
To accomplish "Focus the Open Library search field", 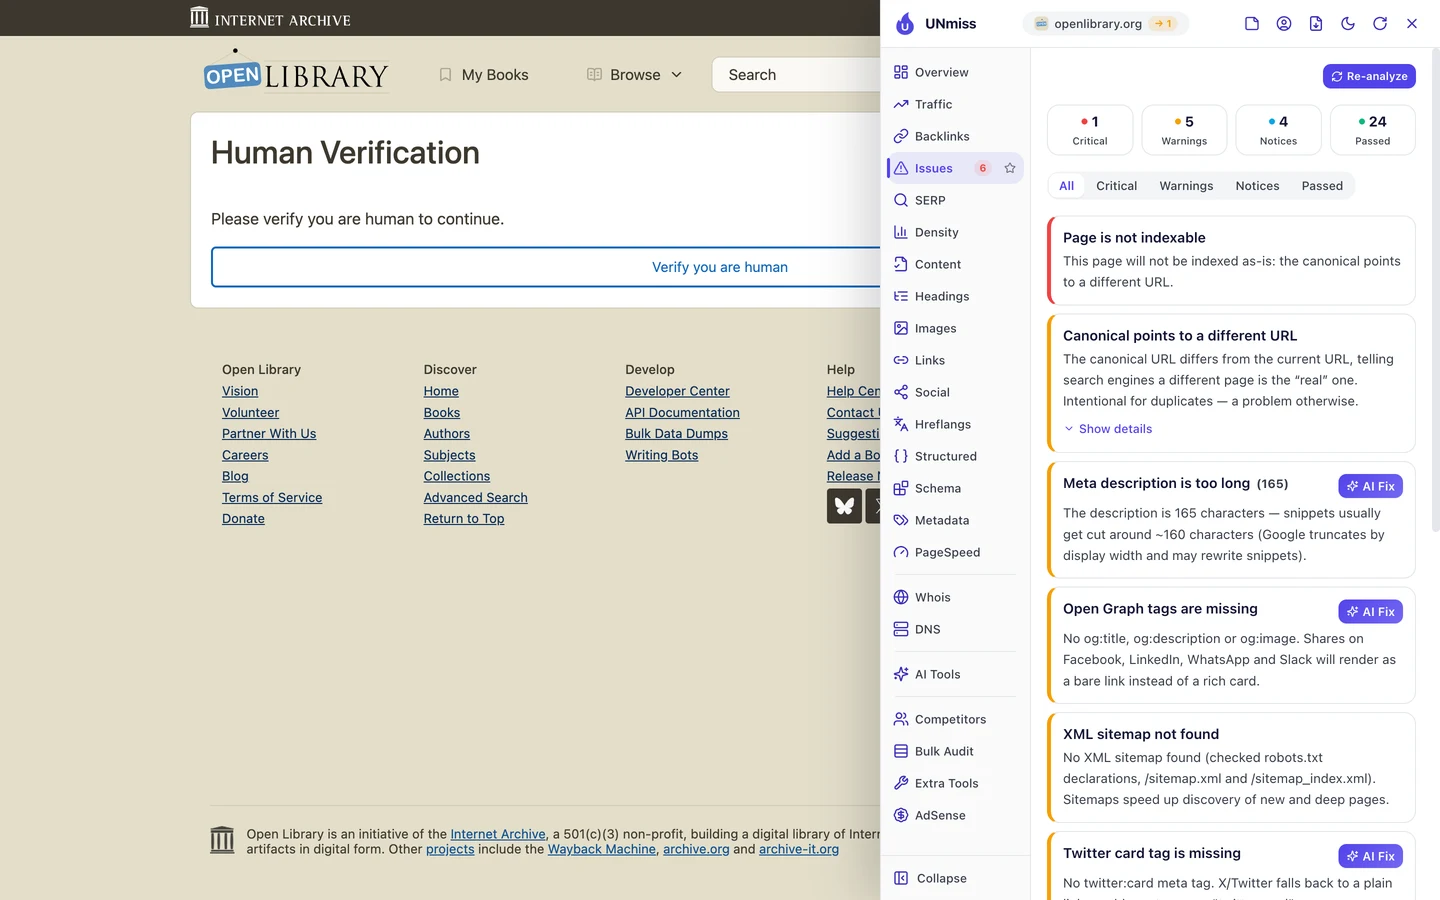I will (796, 75).
